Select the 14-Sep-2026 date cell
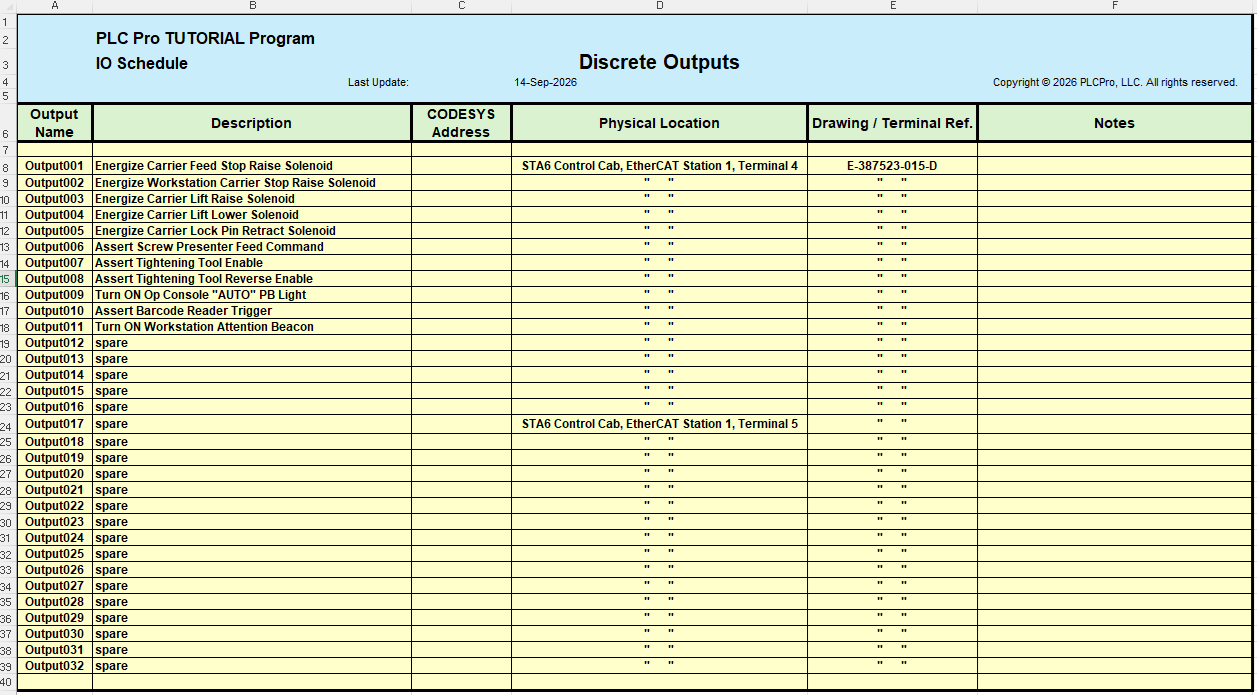This screenshot has width=1257, height=695. [545, 82]
